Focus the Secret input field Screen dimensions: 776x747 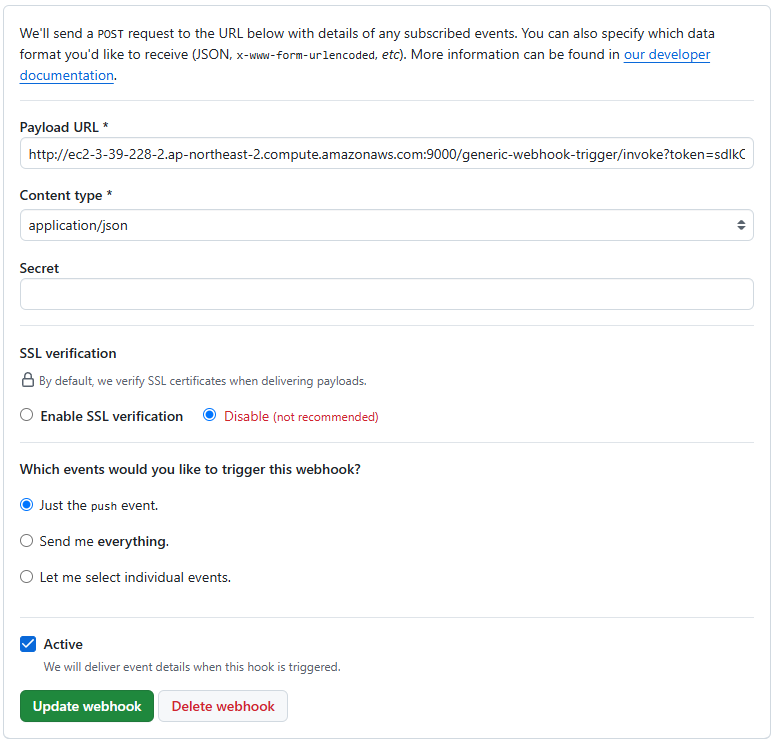pyautogui.click(x=386, y=294)
